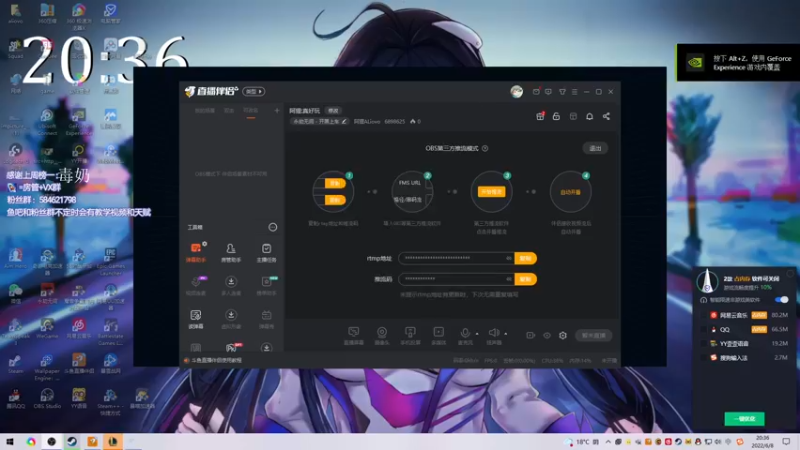
Task: Open the message icon in title bar
Action: pyautogui.click(x=548, y=92)
